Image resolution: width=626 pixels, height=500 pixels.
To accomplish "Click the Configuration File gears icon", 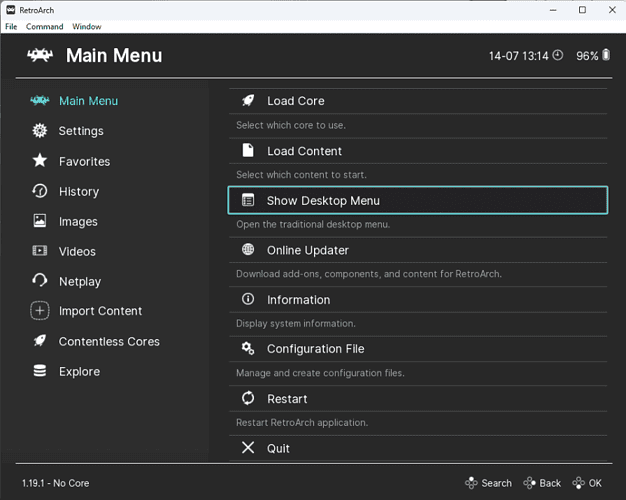I will tap(248, 349).
